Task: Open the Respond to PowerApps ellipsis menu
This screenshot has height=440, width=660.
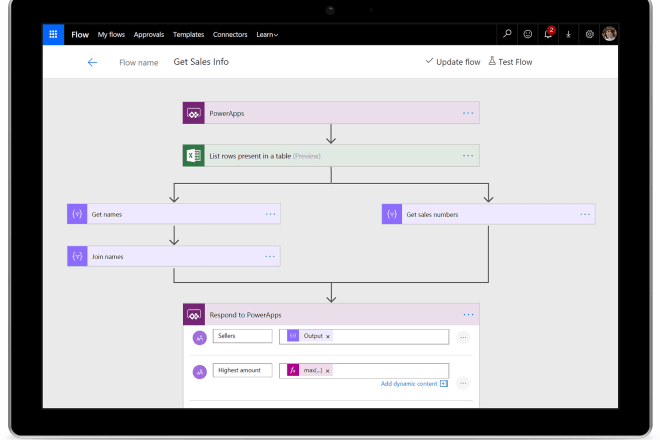Action: (x=468, y=314)
